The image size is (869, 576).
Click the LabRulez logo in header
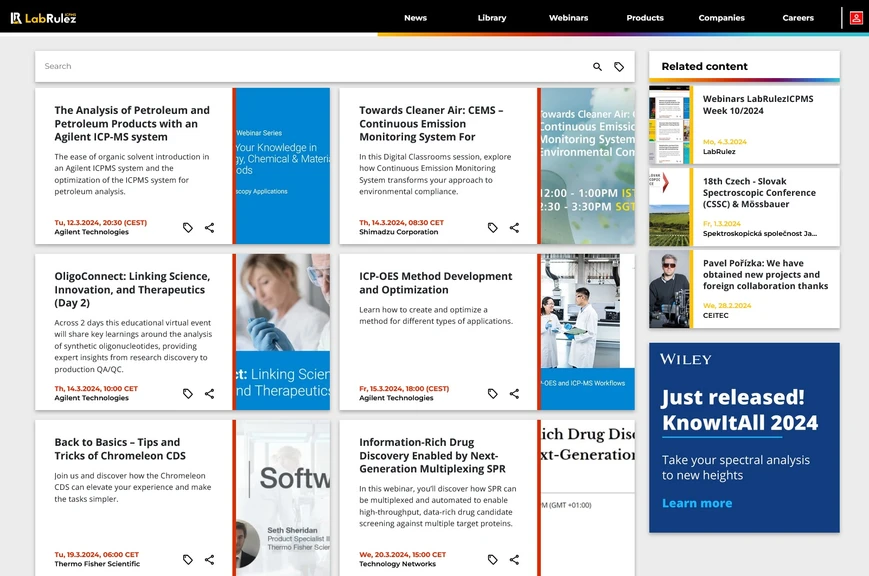[43, 18]
